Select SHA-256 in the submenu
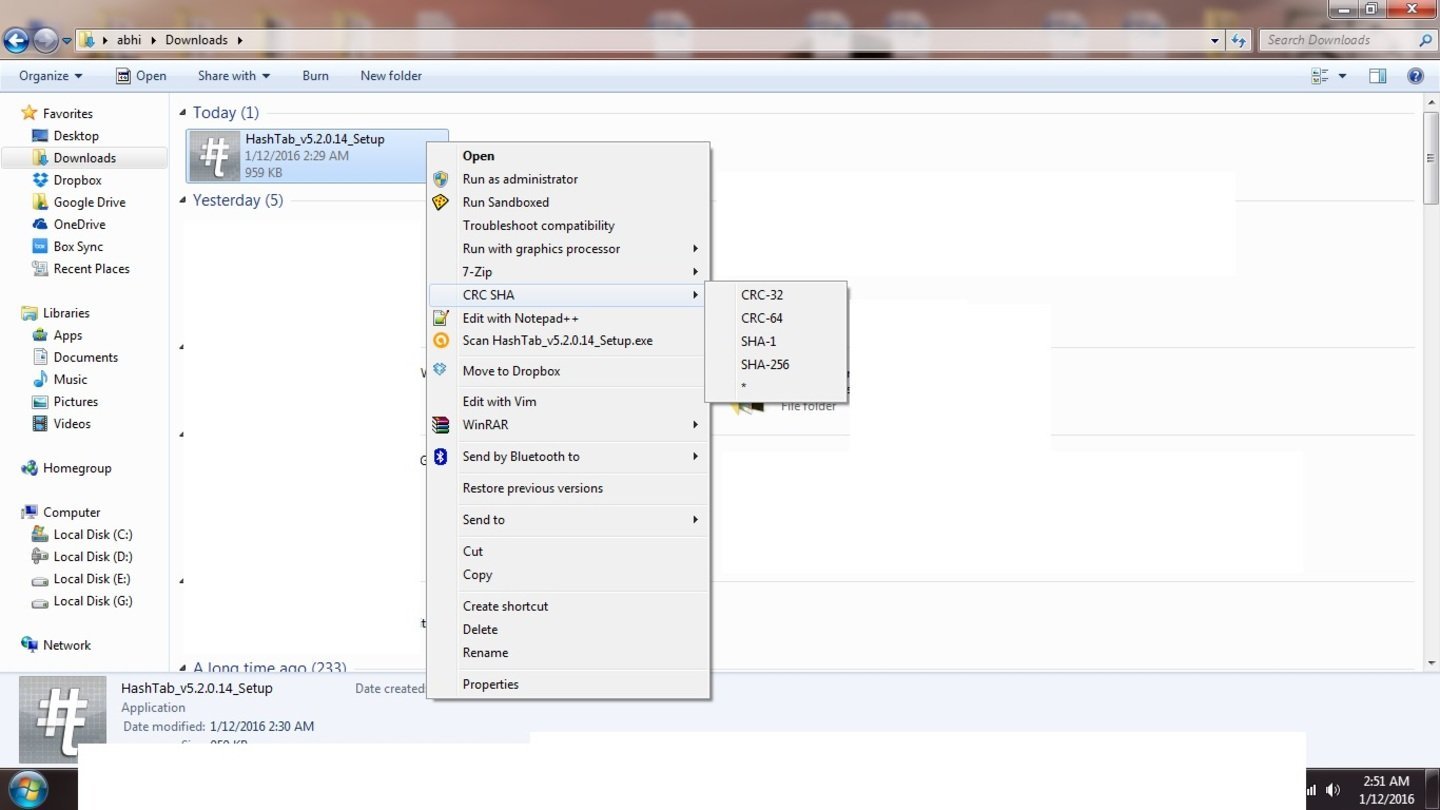Viewport: 1440px width, 810px height. 776,364
